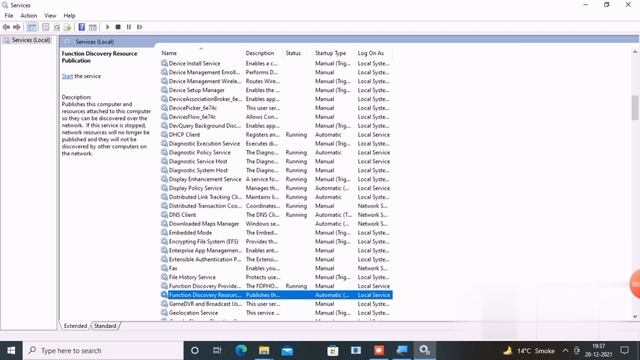The height and width of the screenshot is (360, 640).
Task: Switch to the Standard tab
Action: coord(105,326)
